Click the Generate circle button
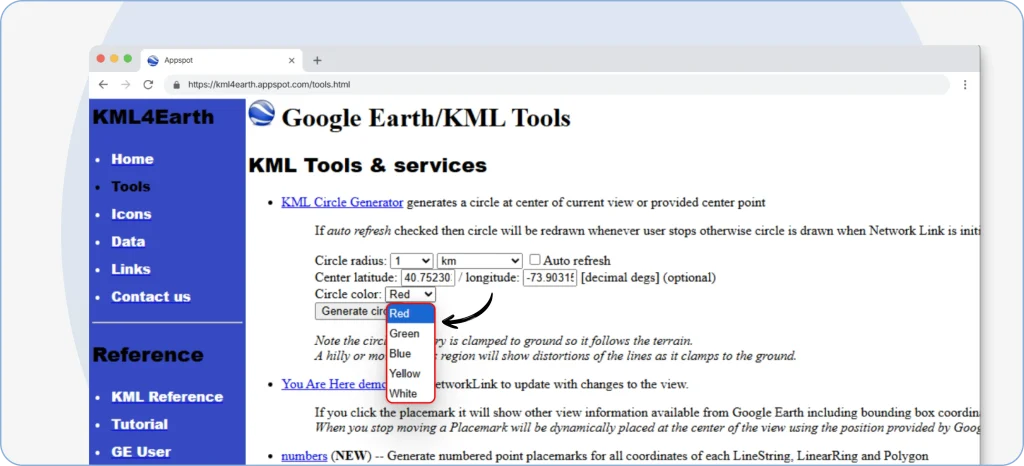Image resolution: width=1024 pixels, height=466 pixels. [x=351, y=311]
